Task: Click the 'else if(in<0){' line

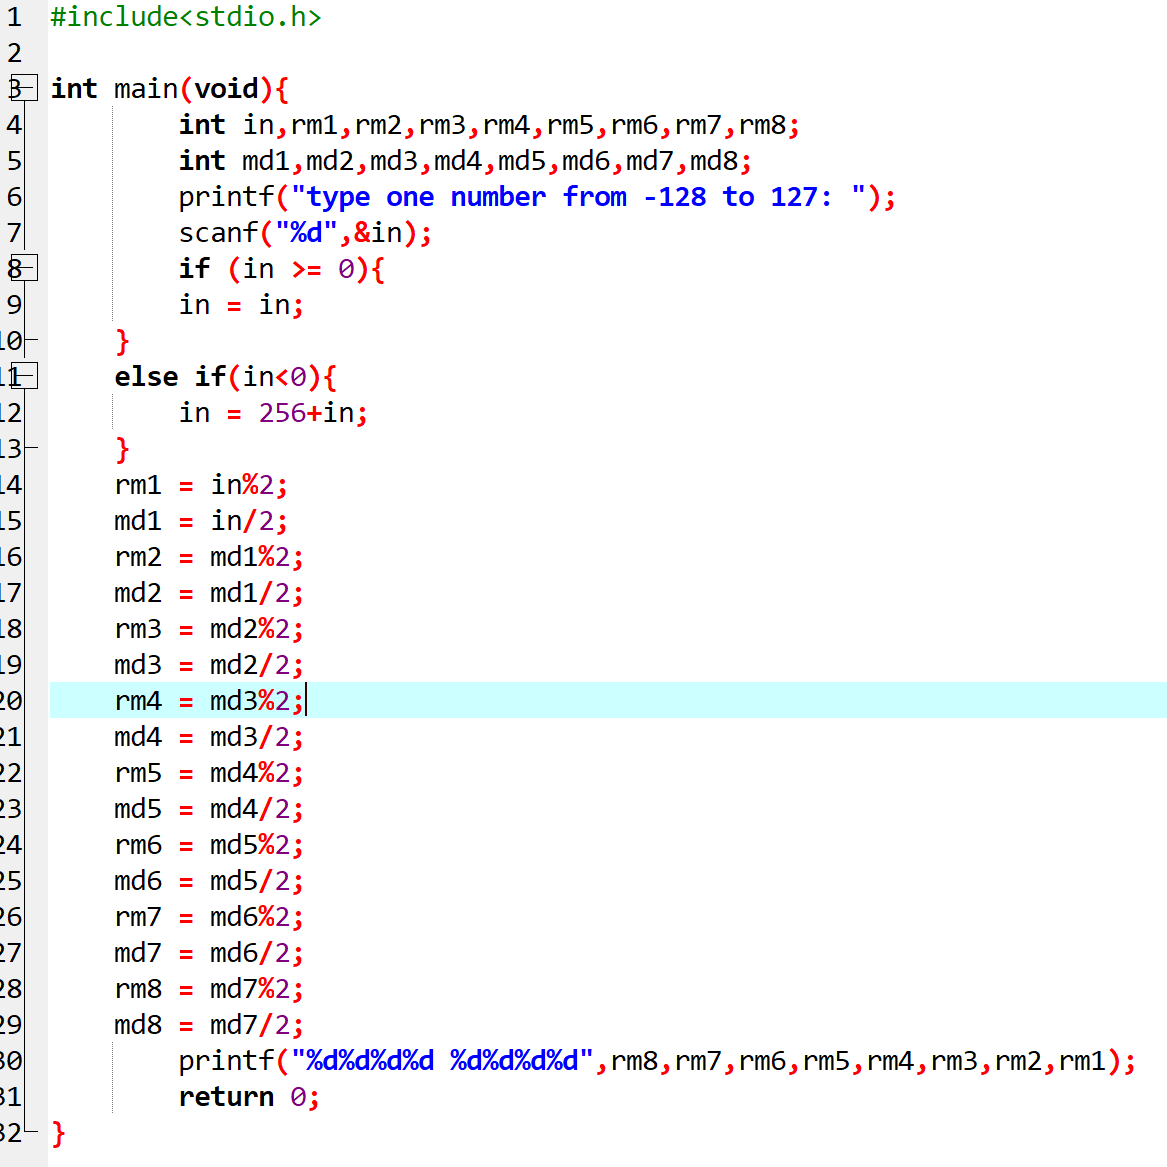Action: [x=226, y=377]
